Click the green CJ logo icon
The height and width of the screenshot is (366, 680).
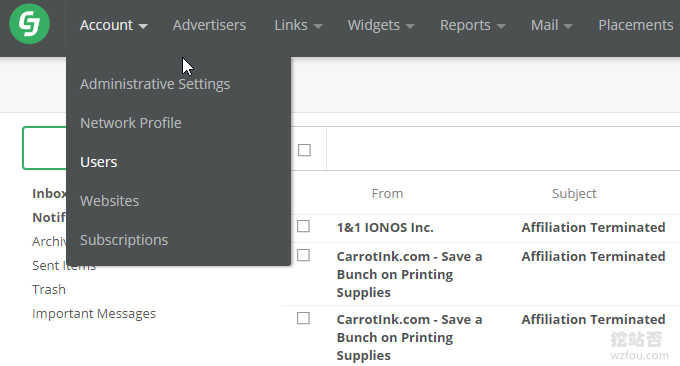pyautogui.click(x=29, y=24)
